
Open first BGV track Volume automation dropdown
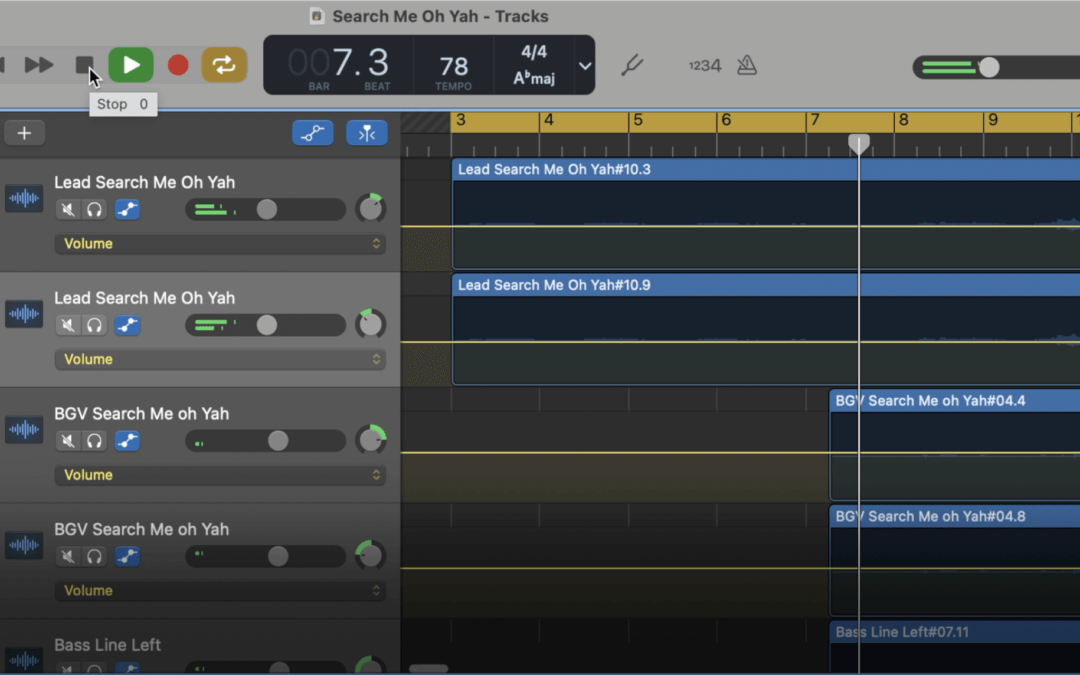[220, 475]
